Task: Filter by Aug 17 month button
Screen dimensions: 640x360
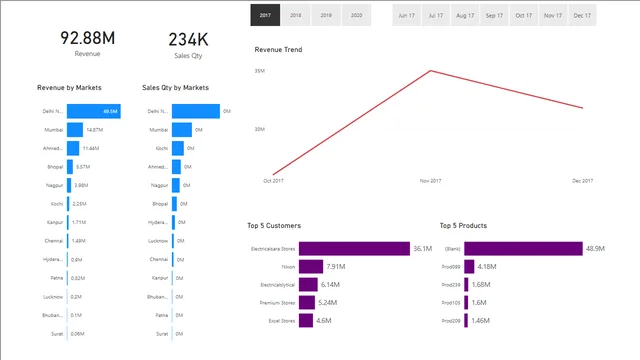Action: click(465, 15)
